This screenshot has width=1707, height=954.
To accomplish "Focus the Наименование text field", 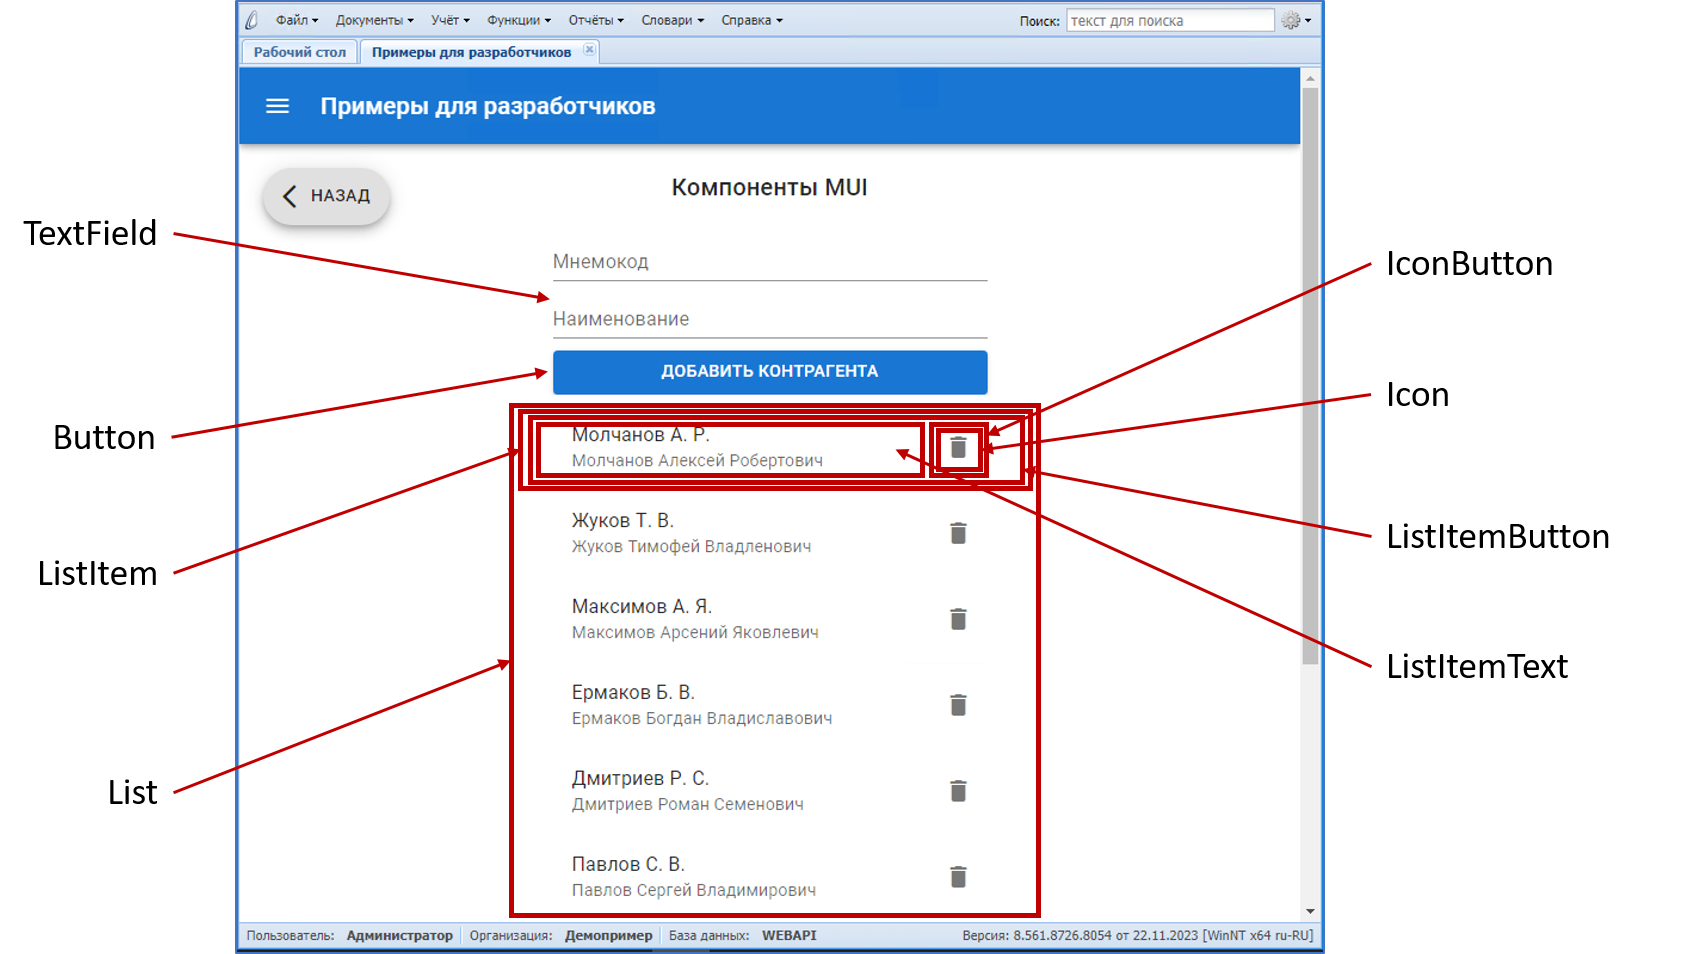I will pos(769,319).
